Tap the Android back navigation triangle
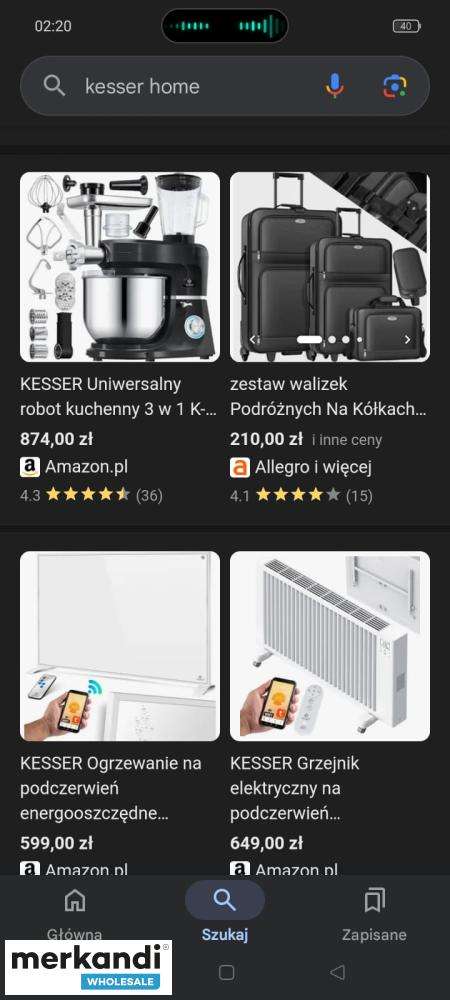 click(x=338, y=972)
